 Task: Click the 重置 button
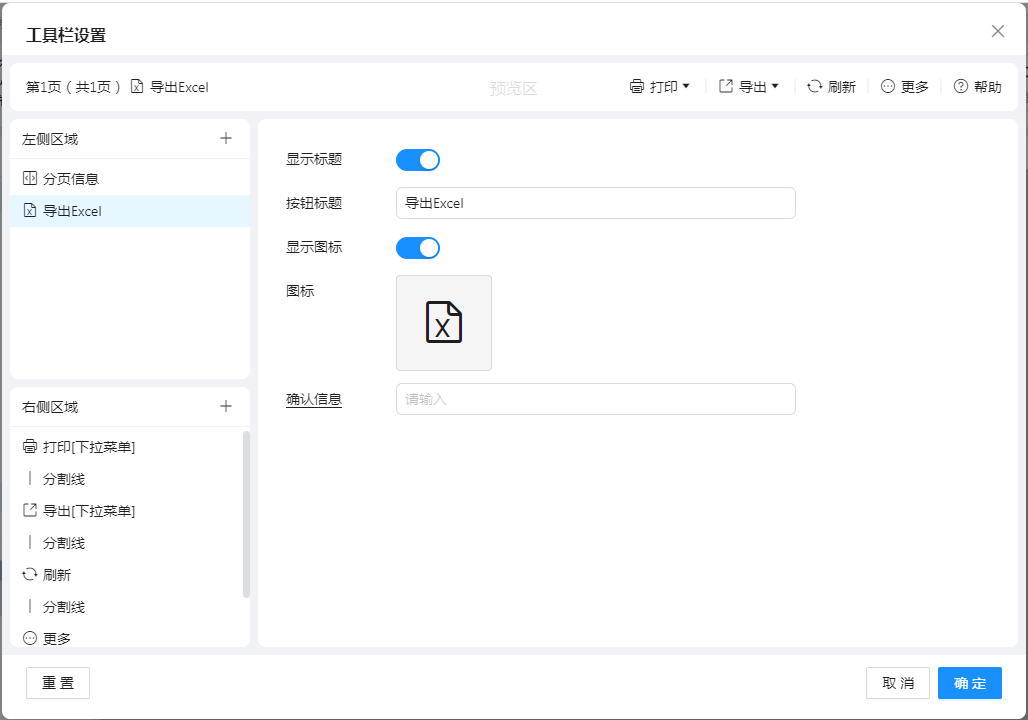pos(58,683)
